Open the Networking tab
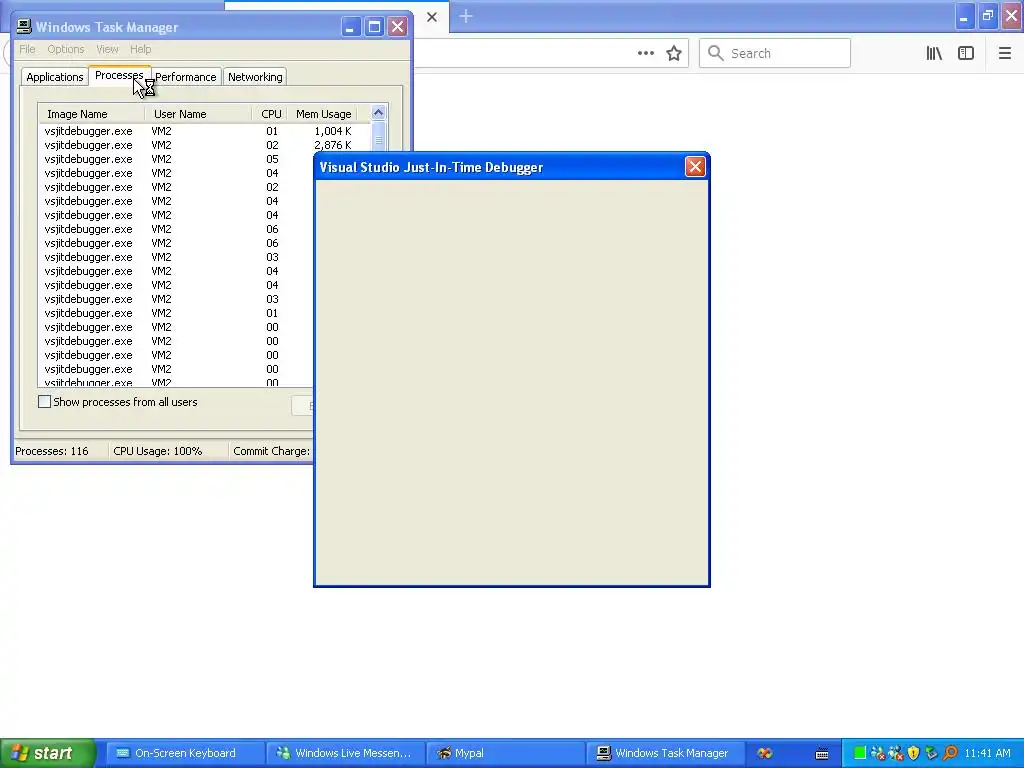Image resolution: width=1024 pixels, height=768 pixels. point(255,77)
